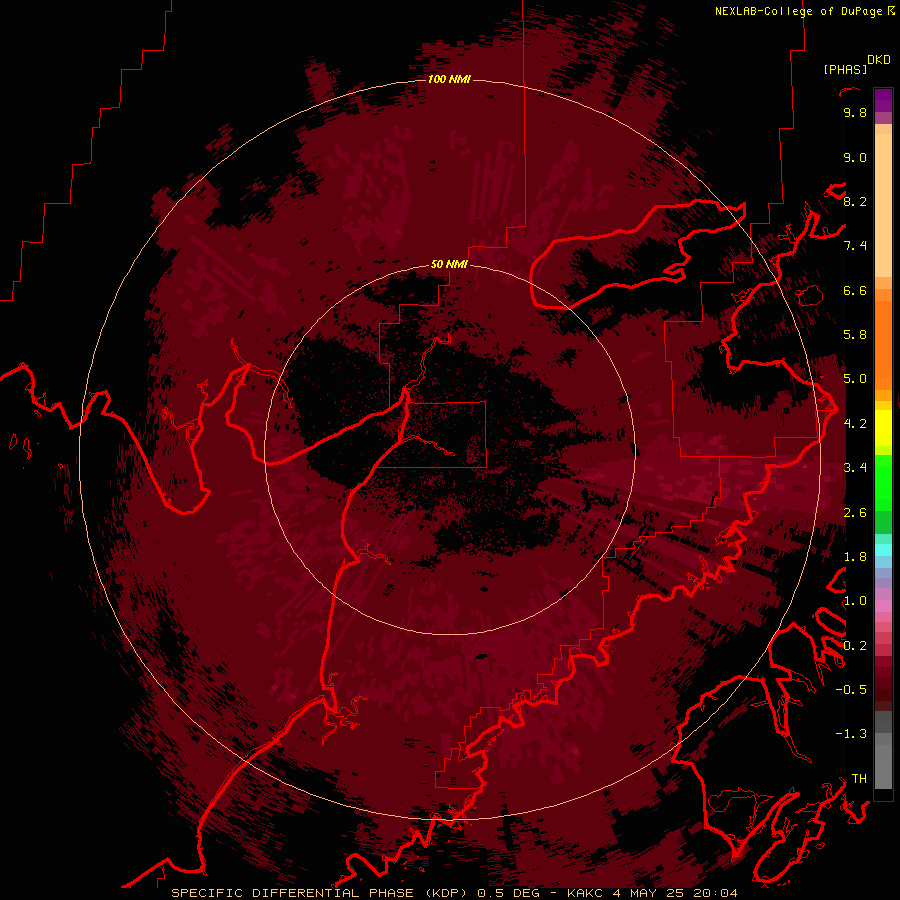Click the -1.3 legend value

pyautogui.click(x=851, y=734)
